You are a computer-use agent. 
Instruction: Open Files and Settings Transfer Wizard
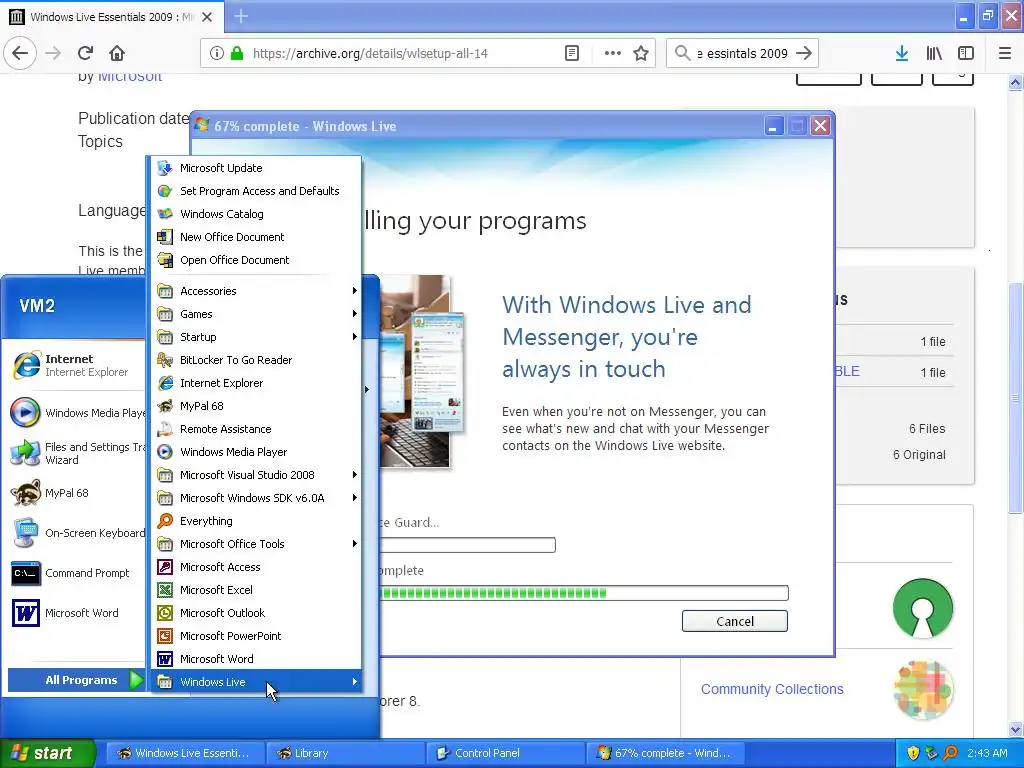click(x=76, y=453)
